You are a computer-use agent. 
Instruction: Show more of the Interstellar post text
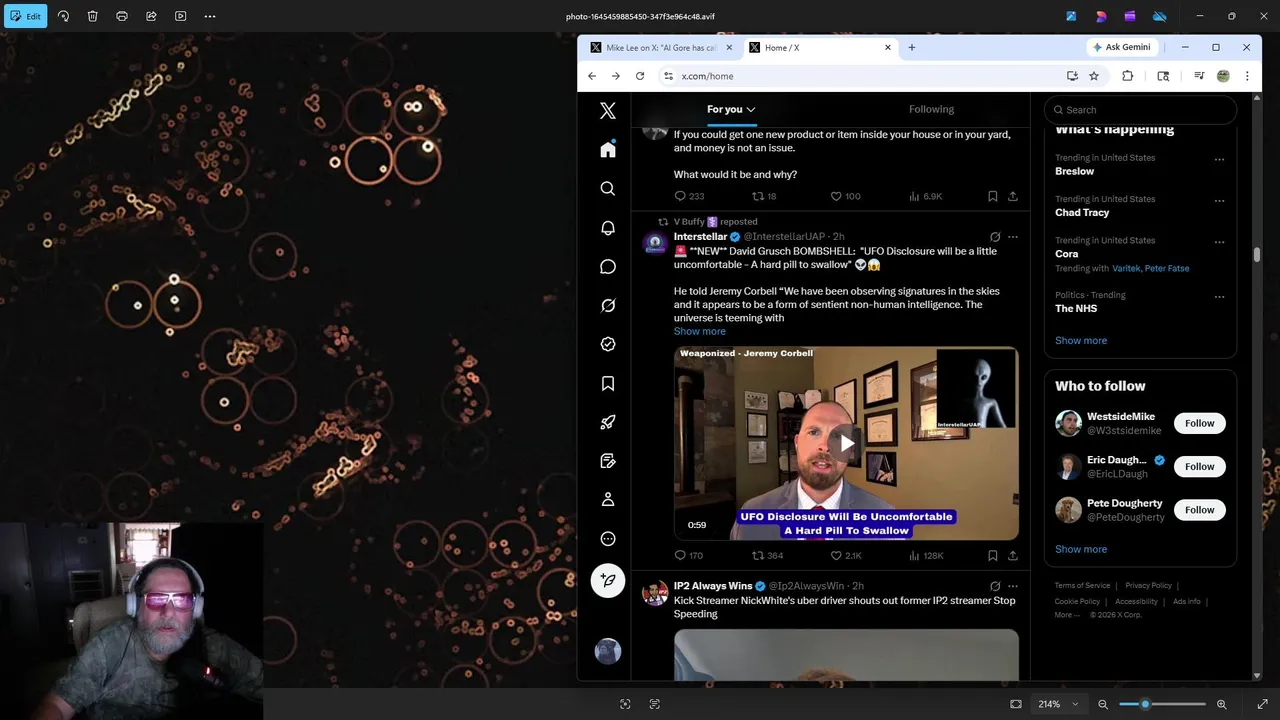[700, 331]
